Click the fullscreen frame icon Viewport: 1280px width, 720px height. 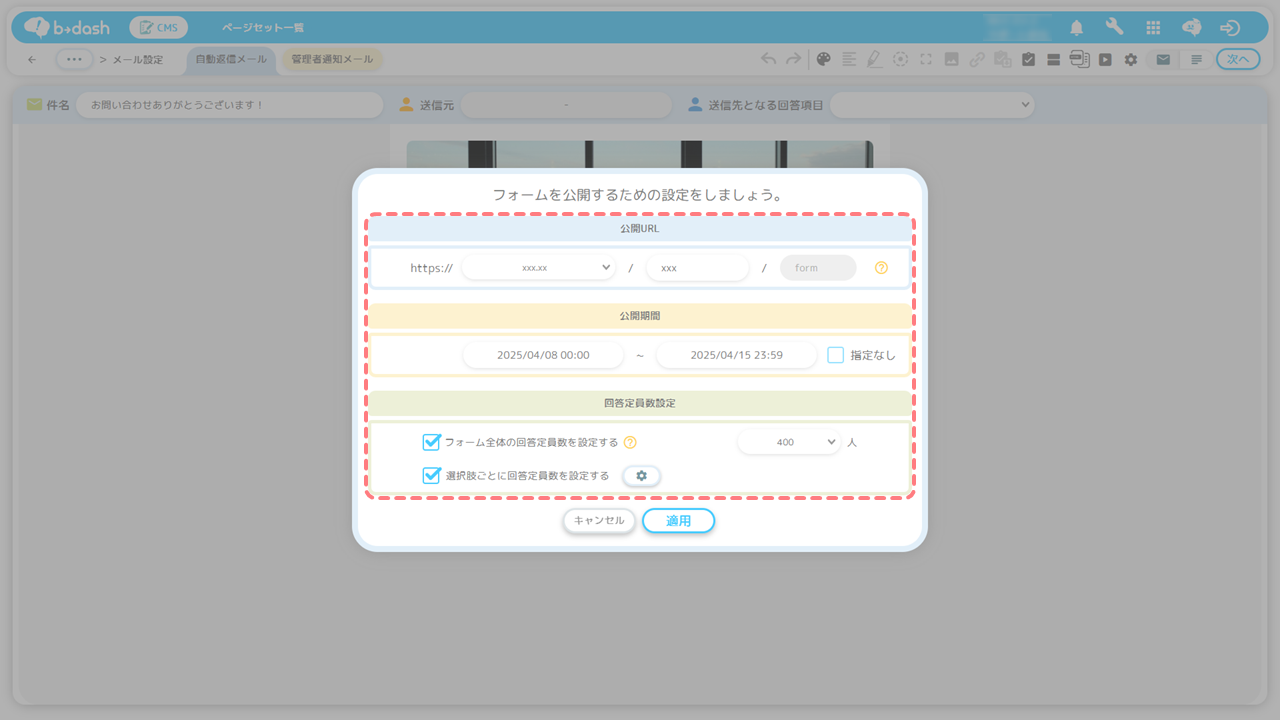point(926,59)
